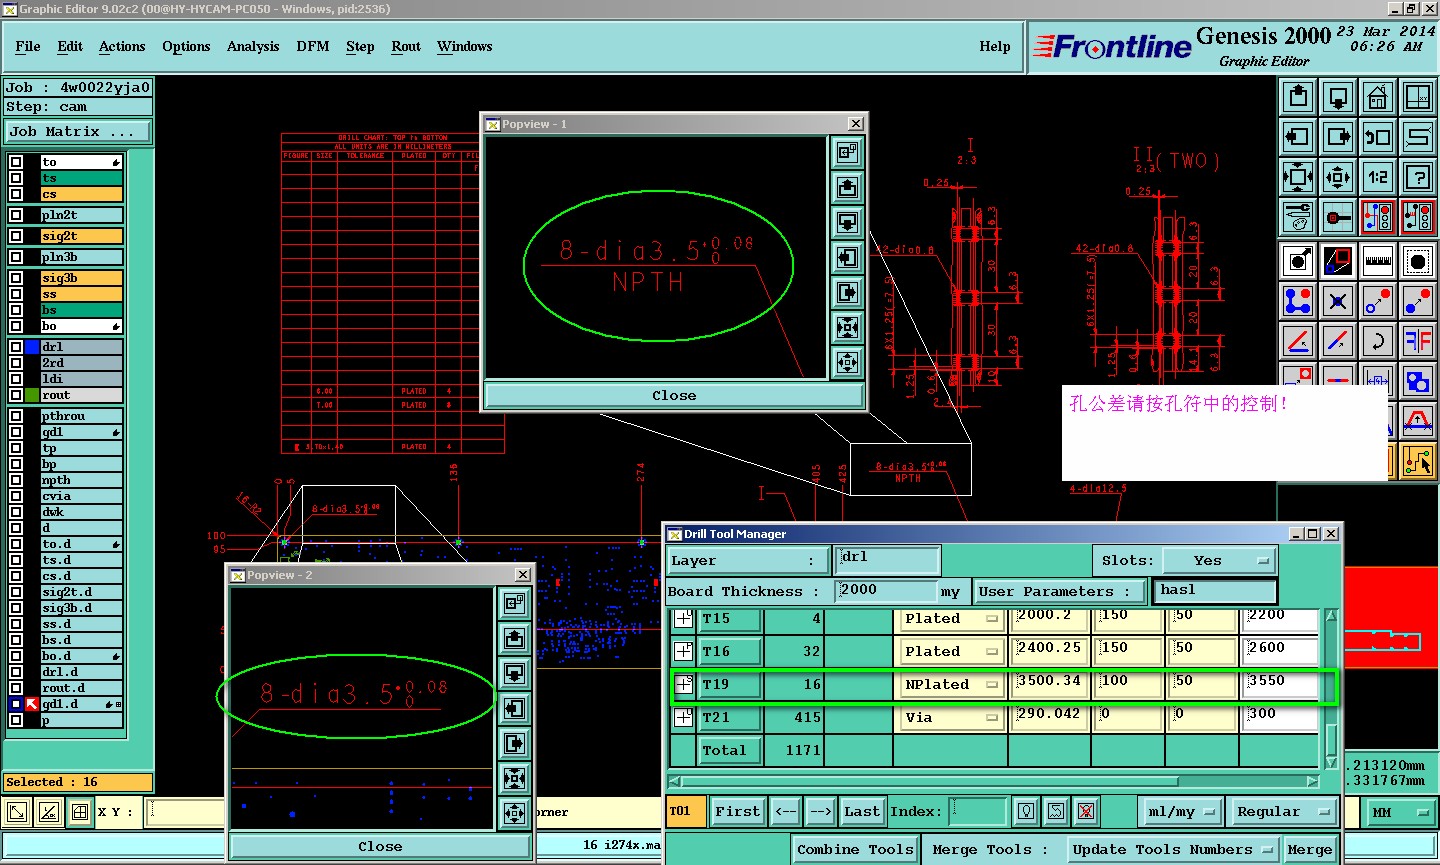This screenshot has width=1440, height=865.
Task: Toggle the checkbox for layer drl
Action: 16,347
